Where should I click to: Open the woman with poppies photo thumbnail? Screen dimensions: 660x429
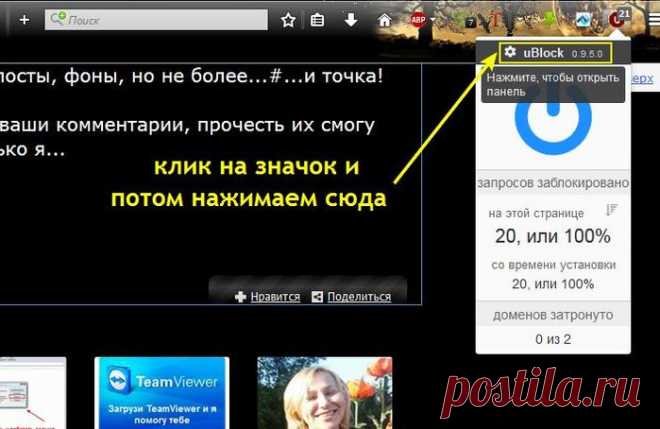(325, 393)
